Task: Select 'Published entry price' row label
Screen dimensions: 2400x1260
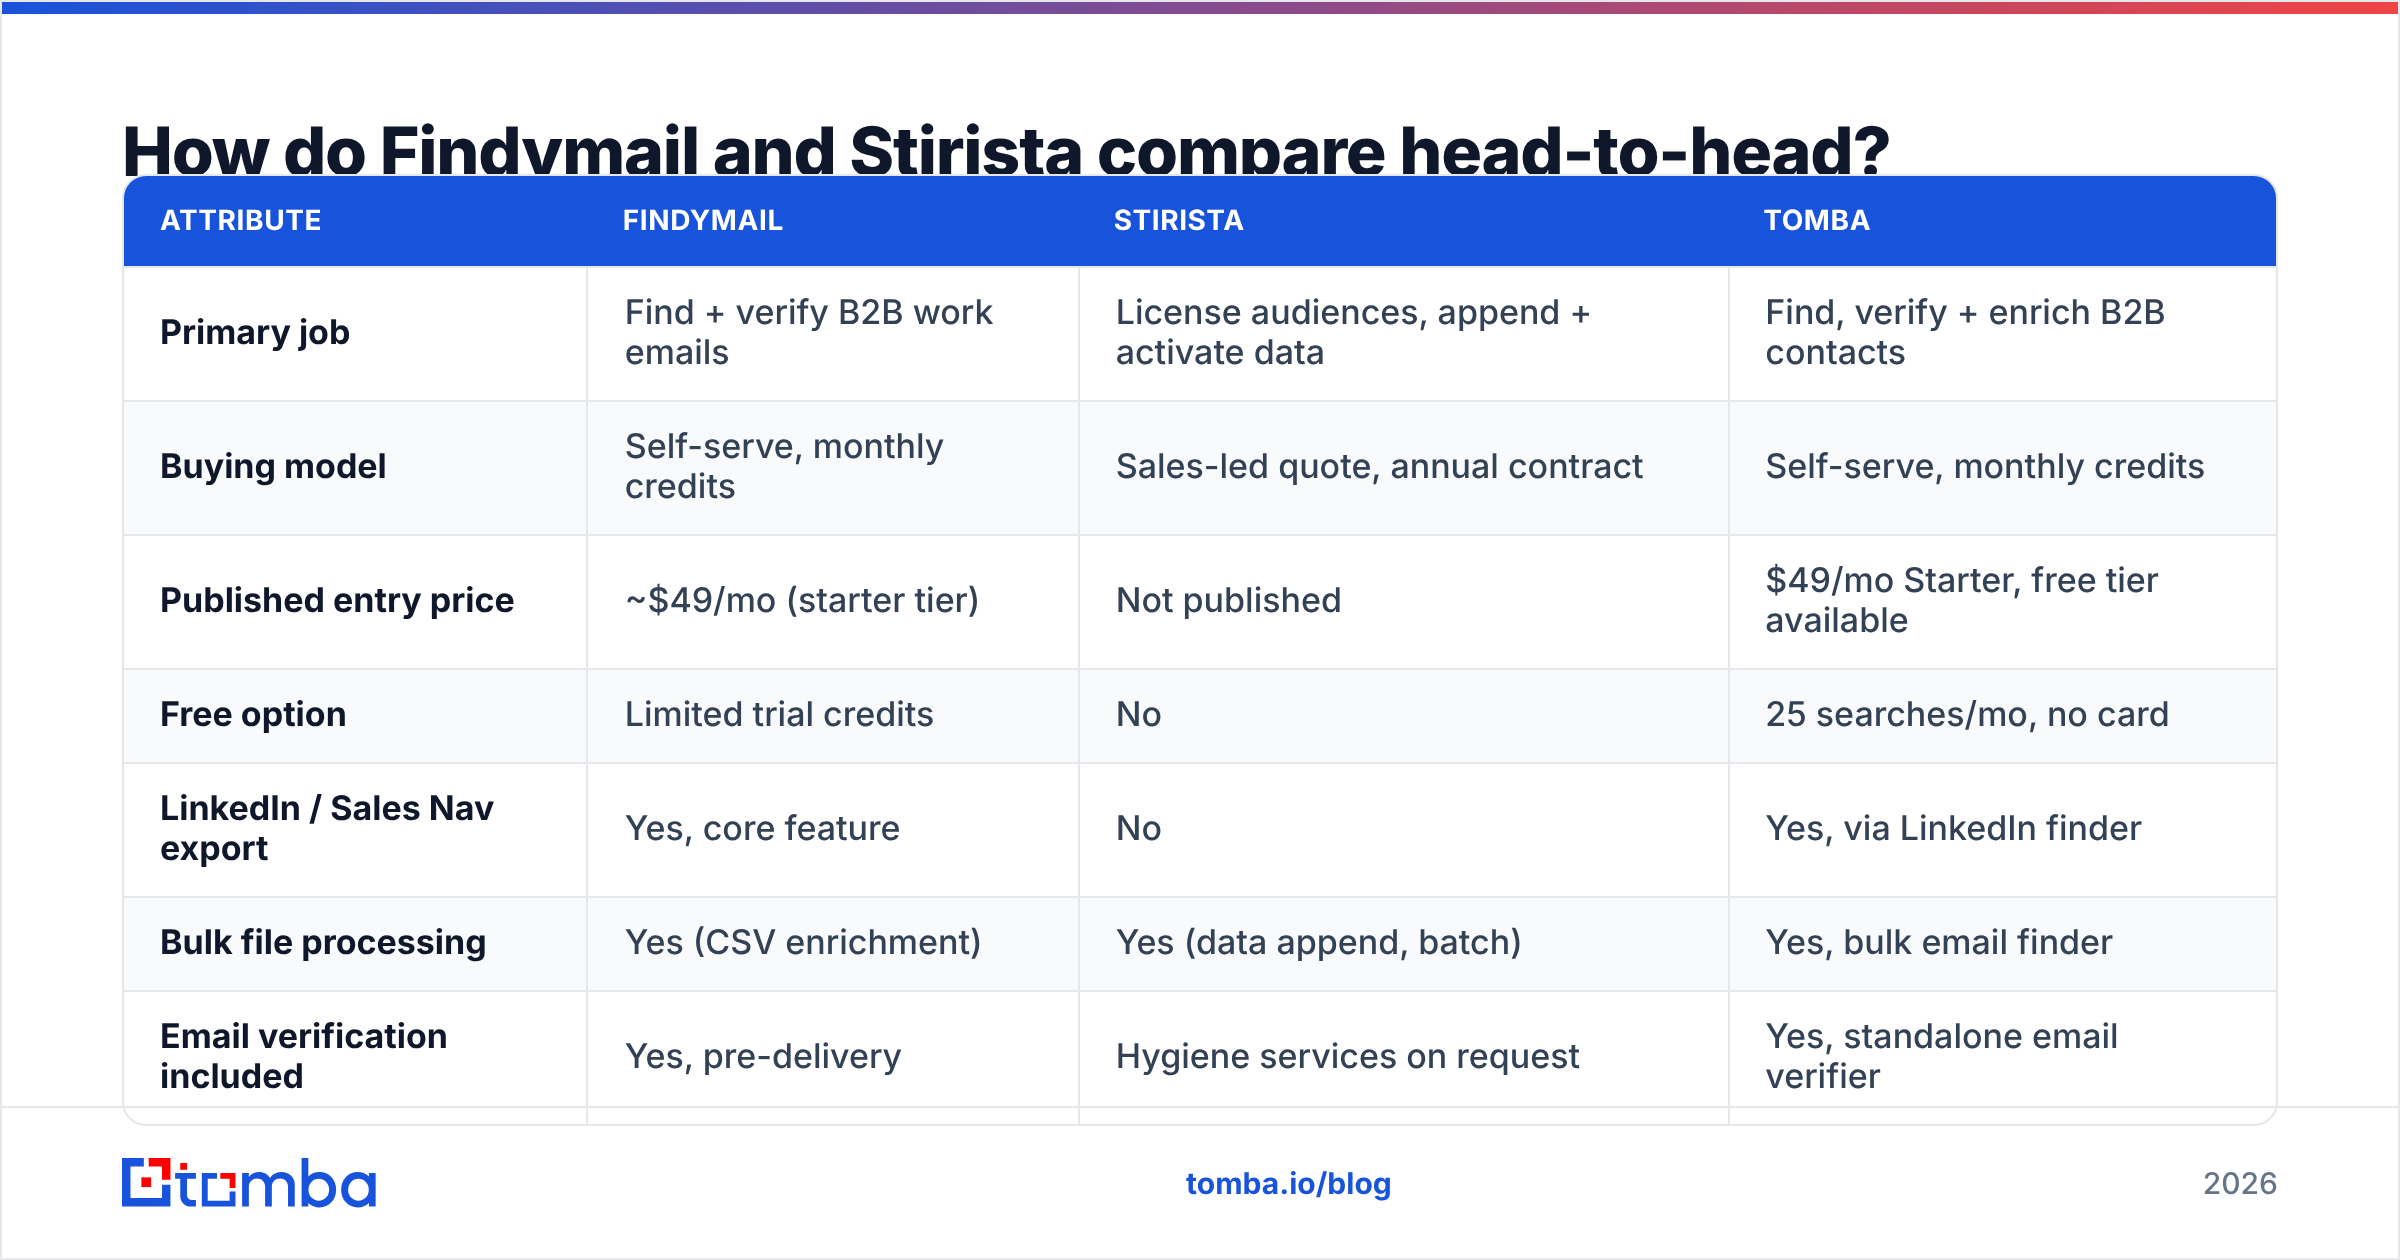Action: [337, 601]
